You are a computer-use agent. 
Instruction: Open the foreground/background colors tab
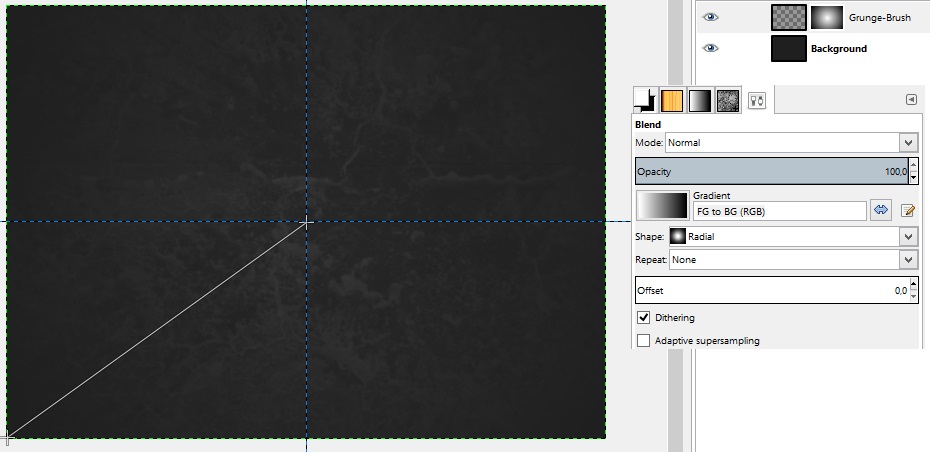(x=645, y=100)
